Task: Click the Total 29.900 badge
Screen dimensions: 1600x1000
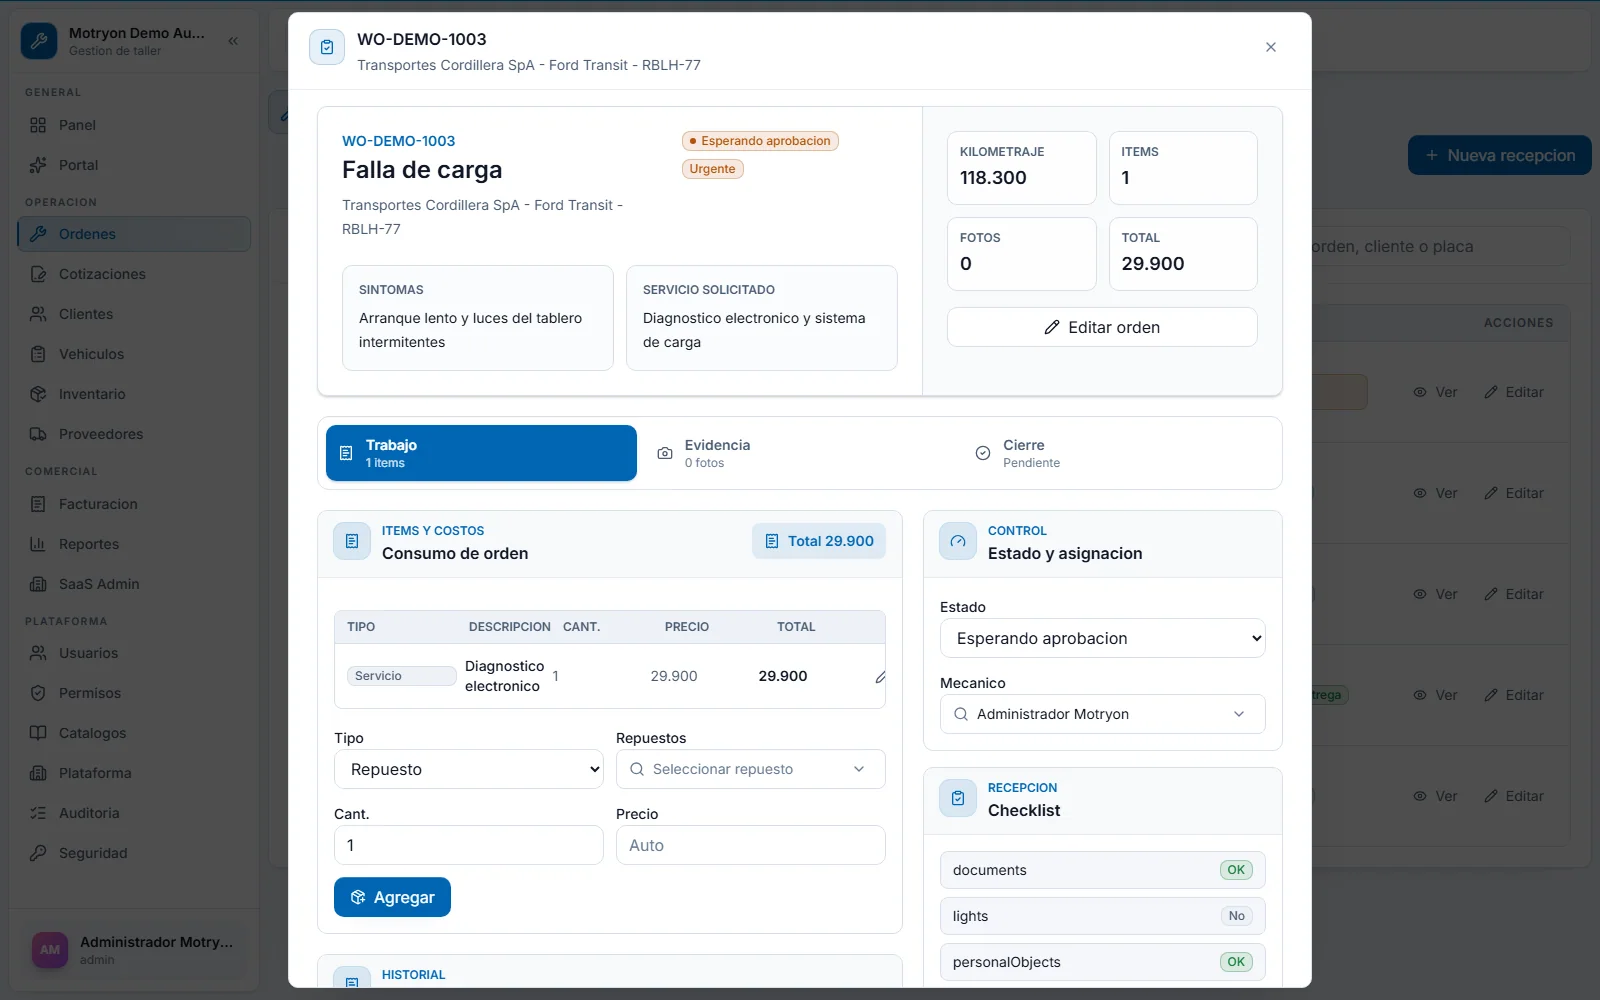Action: click(819, 541)
